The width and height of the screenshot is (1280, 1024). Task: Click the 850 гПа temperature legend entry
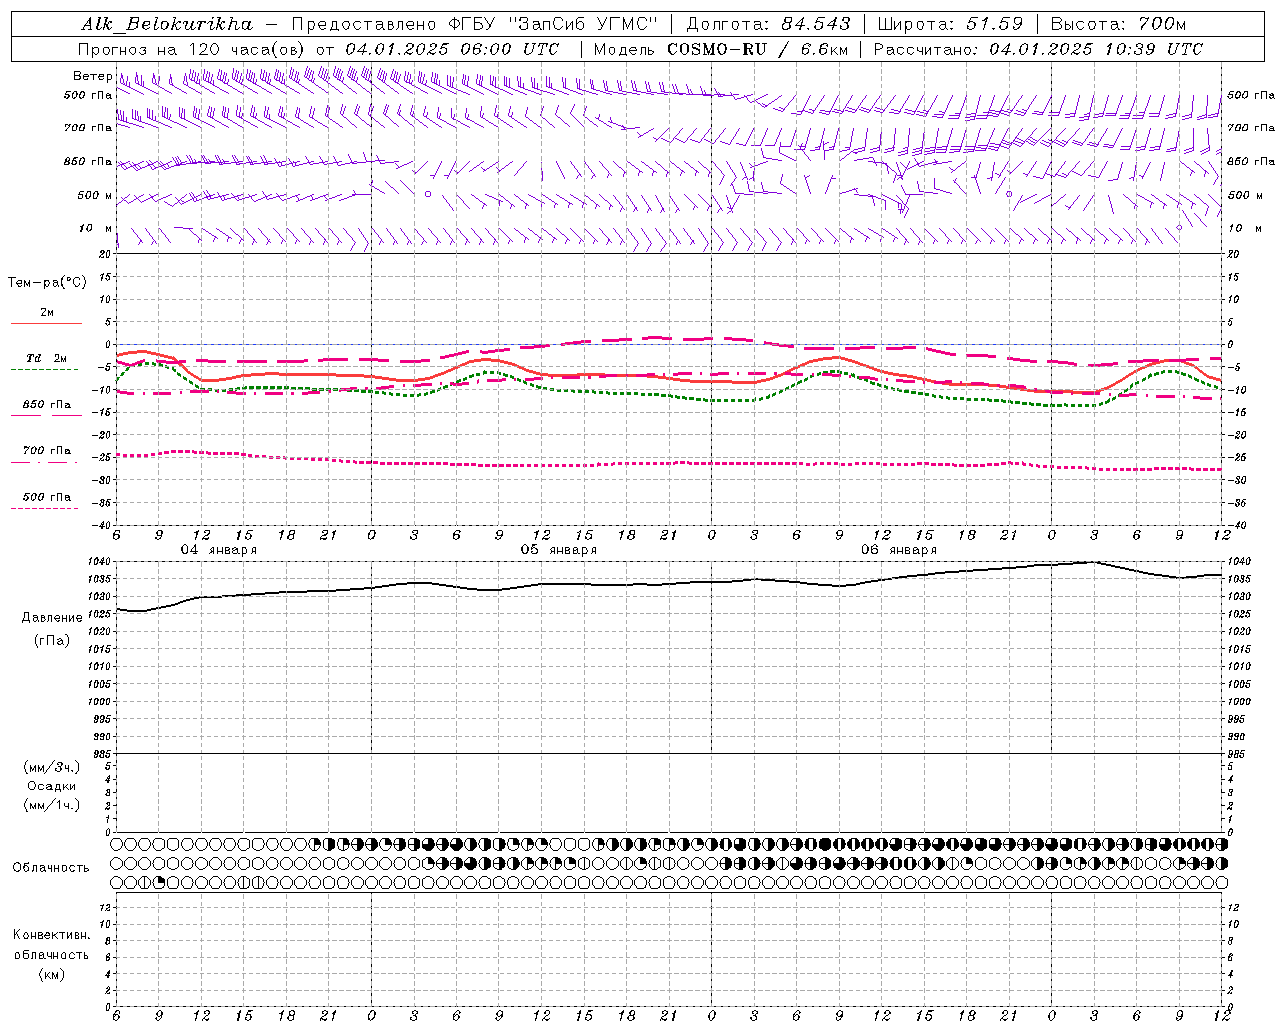click(x=47, y=405)
